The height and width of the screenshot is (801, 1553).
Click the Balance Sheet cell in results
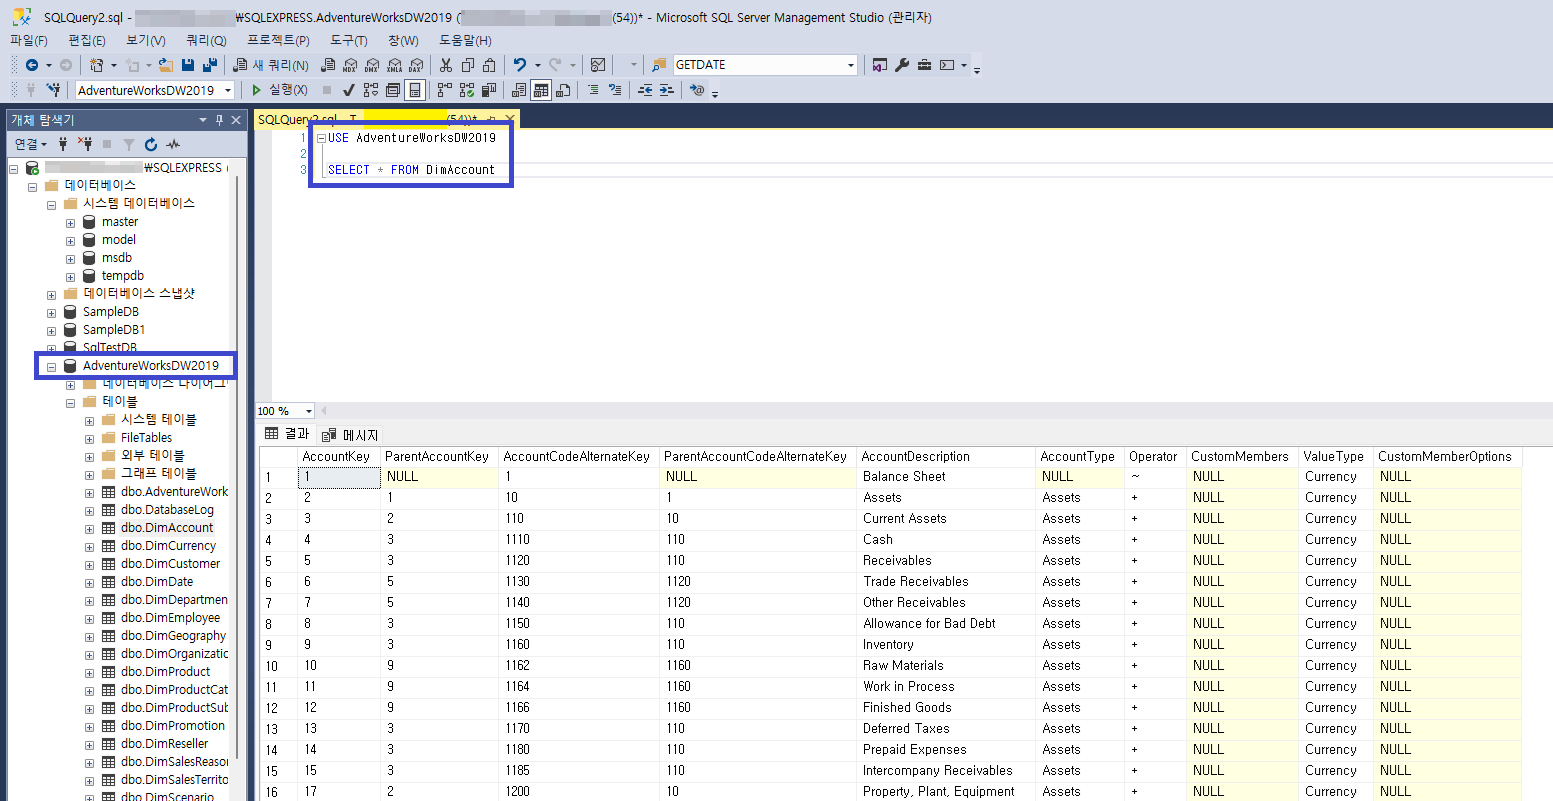(x=946, y=477)
